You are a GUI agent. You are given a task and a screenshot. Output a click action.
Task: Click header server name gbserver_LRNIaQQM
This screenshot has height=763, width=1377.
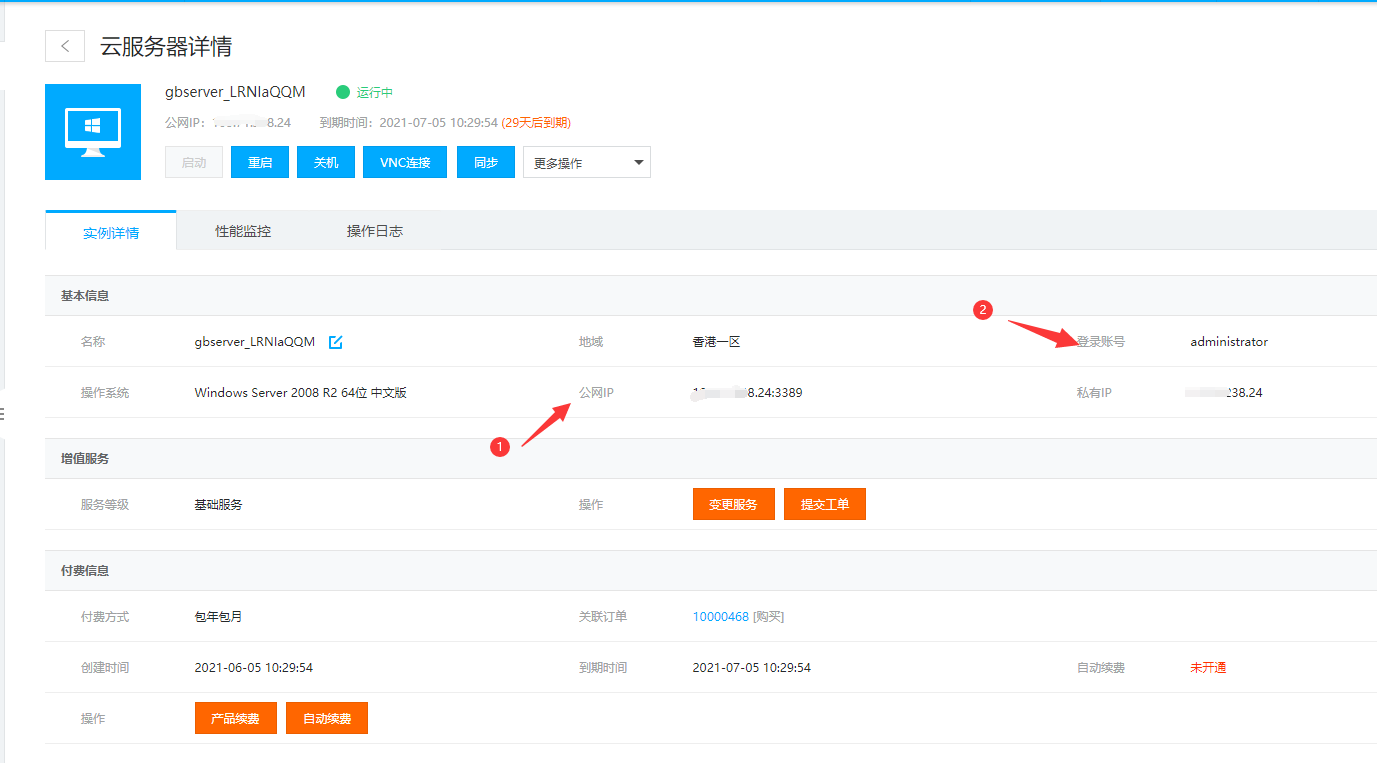click(x=235, y=92)
